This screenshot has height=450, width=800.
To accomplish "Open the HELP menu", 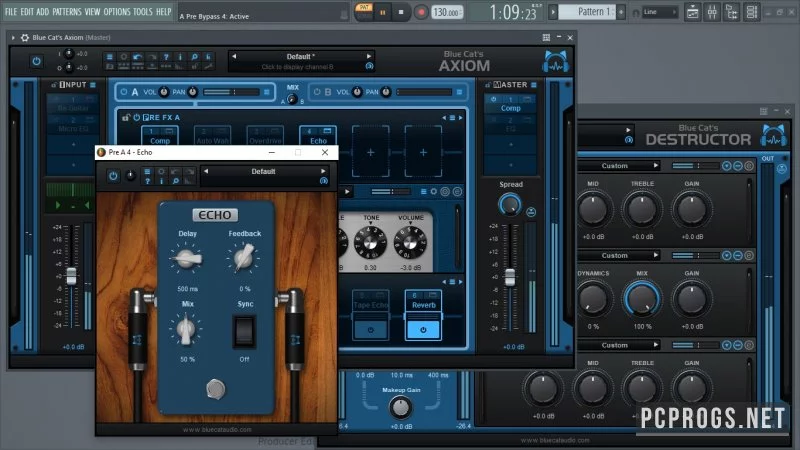I will pos(163,11).
